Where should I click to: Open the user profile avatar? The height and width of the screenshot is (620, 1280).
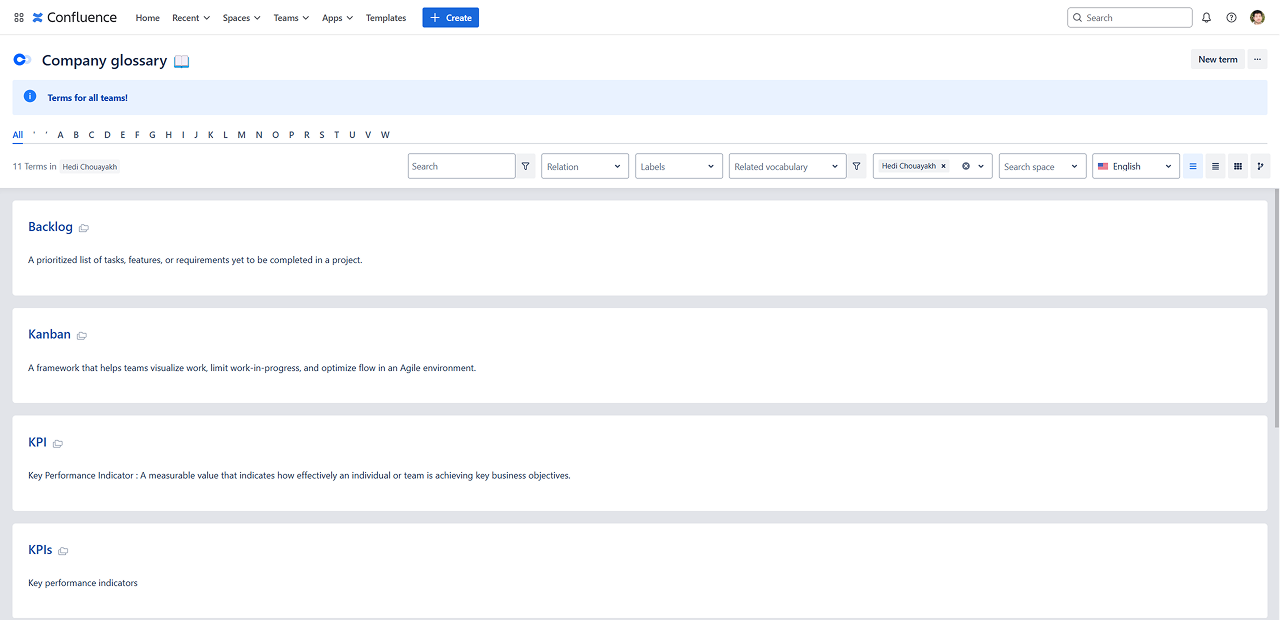1257,18
